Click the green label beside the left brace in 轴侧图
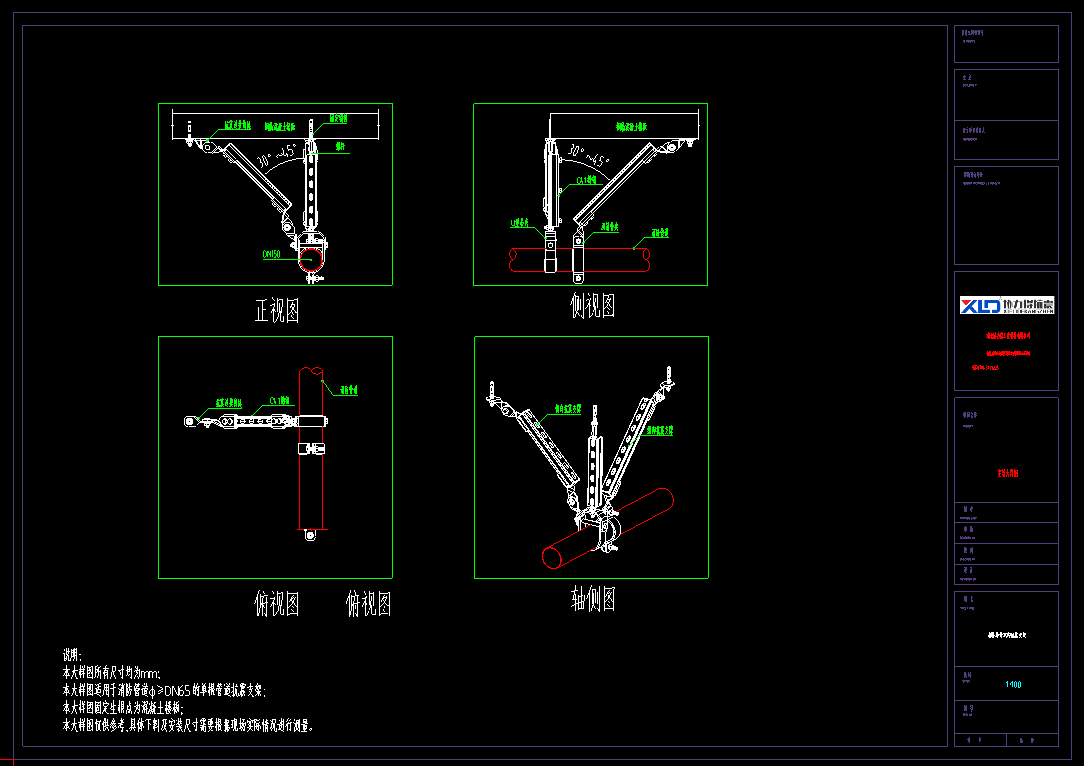Image resolution: width=1084 pixels, height=766 pixels. [568, 409]
